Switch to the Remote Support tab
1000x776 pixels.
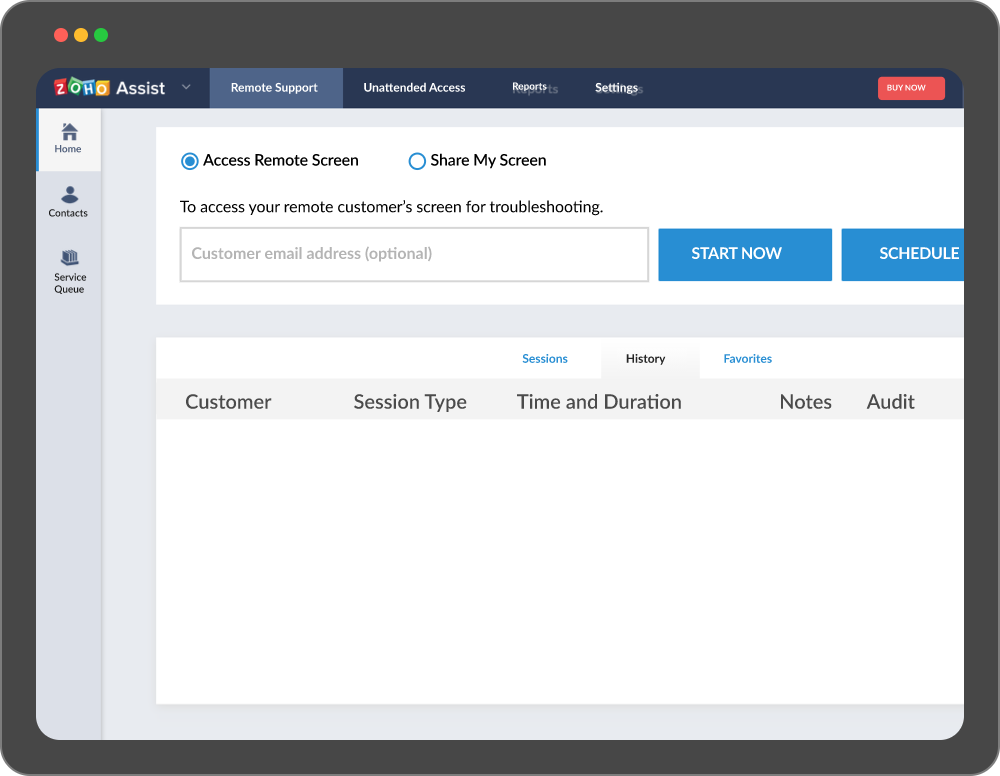pyautogui.click(x=274, y=88)
